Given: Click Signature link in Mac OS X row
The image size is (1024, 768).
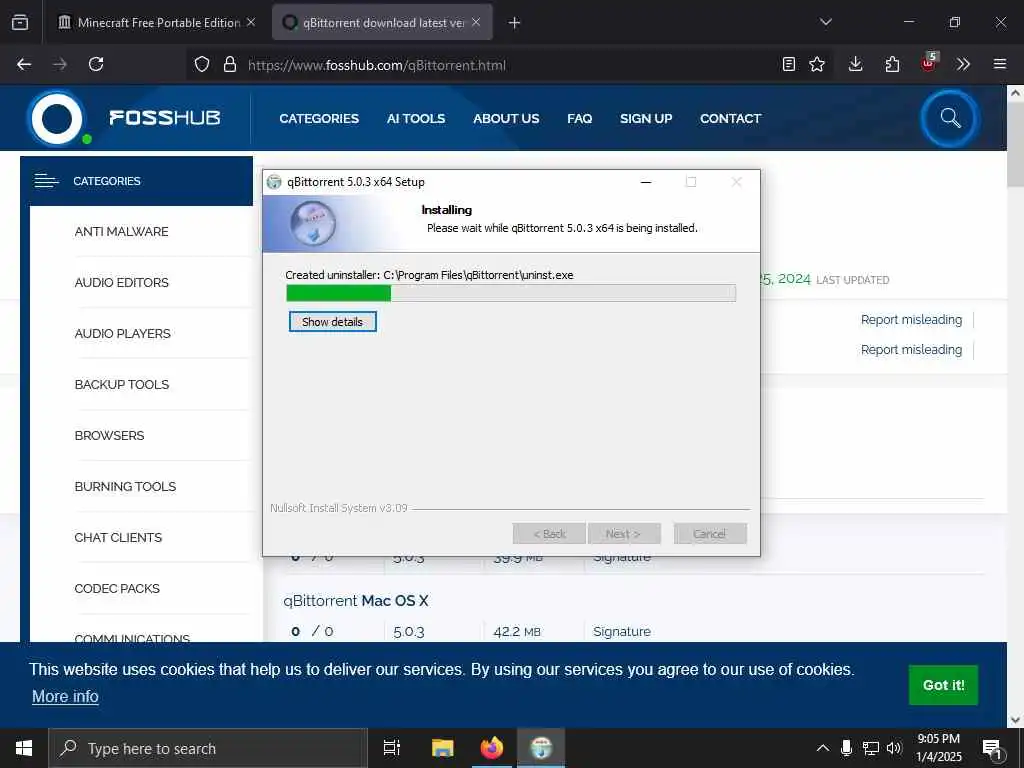Looking at the screenshot, I should (x=622, y=632).
